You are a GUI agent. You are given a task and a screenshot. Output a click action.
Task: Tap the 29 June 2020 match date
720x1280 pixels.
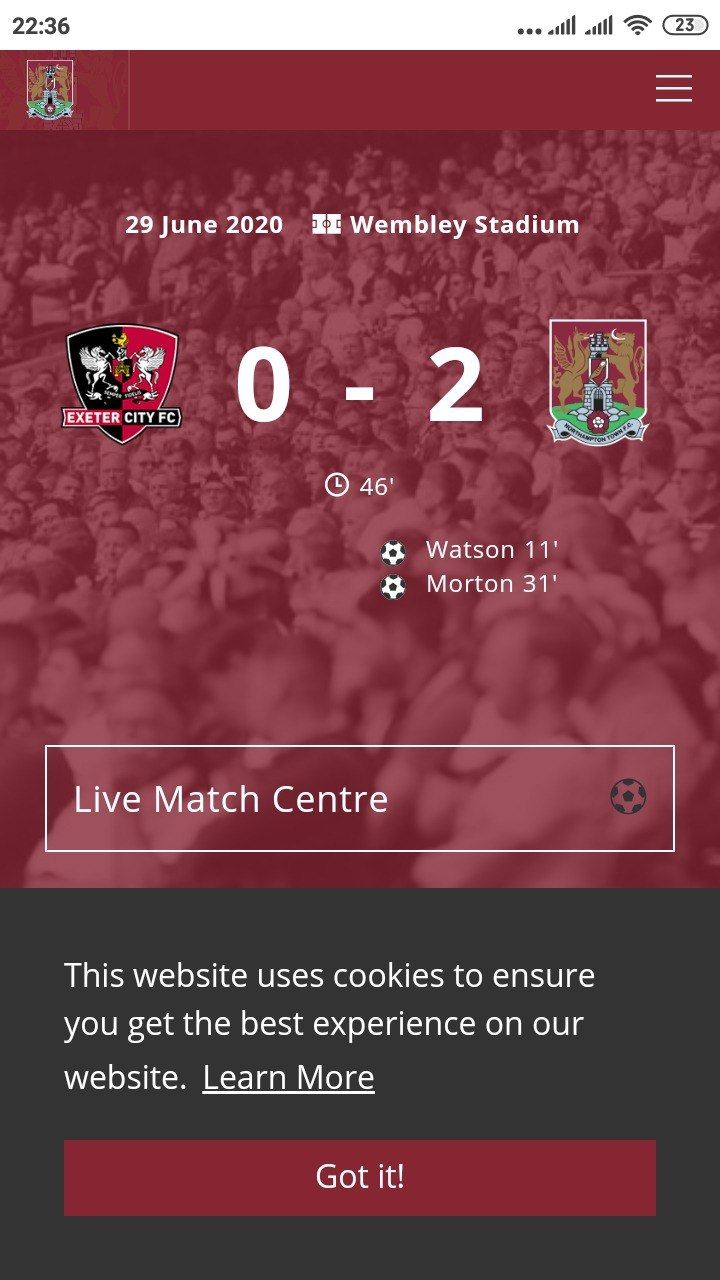(x=204, y=224)
